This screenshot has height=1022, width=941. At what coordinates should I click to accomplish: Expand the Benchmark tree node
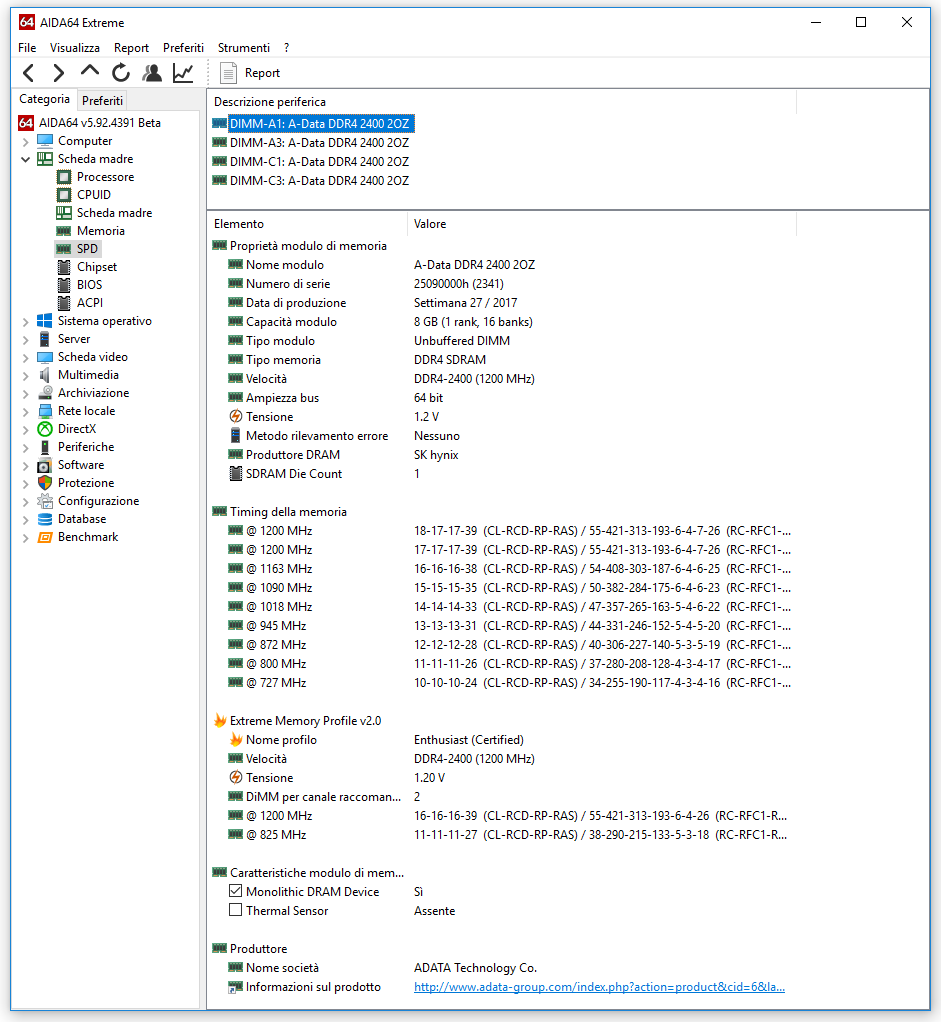[x=25, y=538]
